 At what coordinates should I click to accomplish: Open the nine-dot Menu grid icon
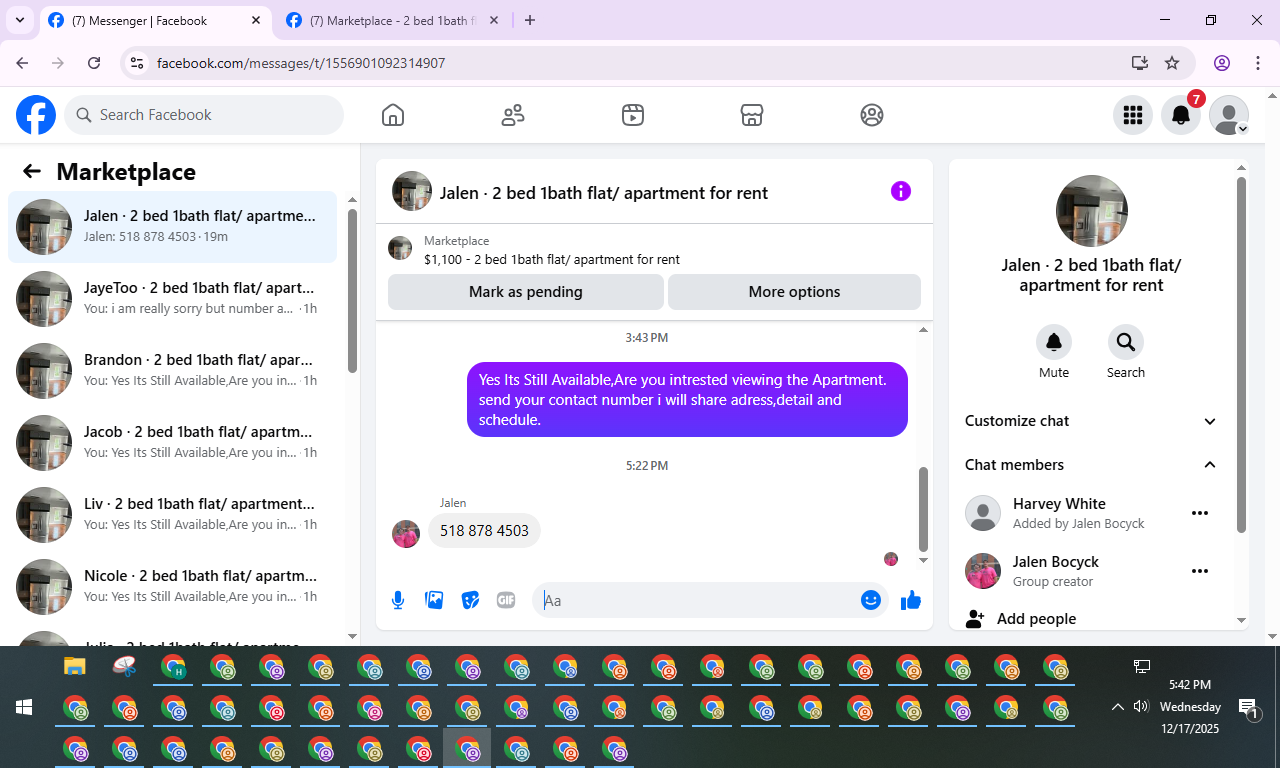tap(1133, 115)
